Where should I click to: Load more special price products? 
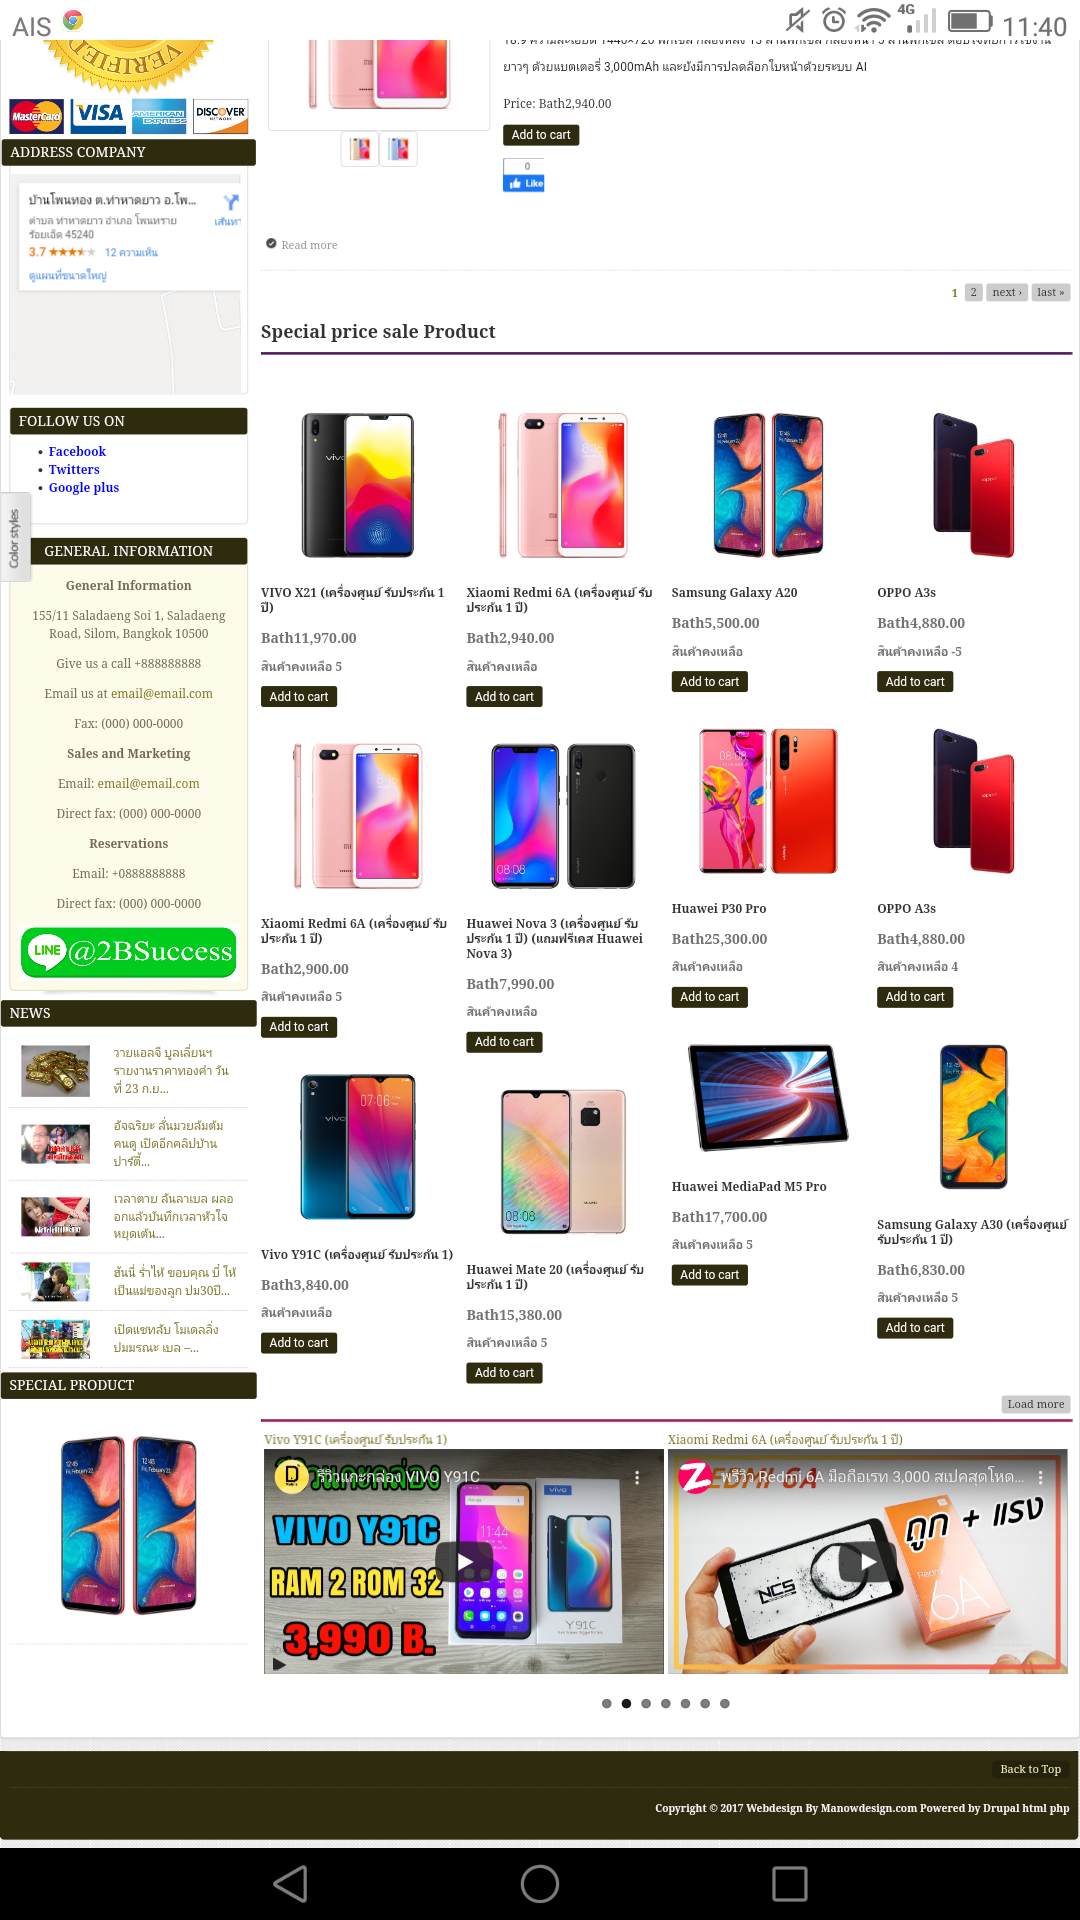pyautogui.click(x=1036, y=1404)
